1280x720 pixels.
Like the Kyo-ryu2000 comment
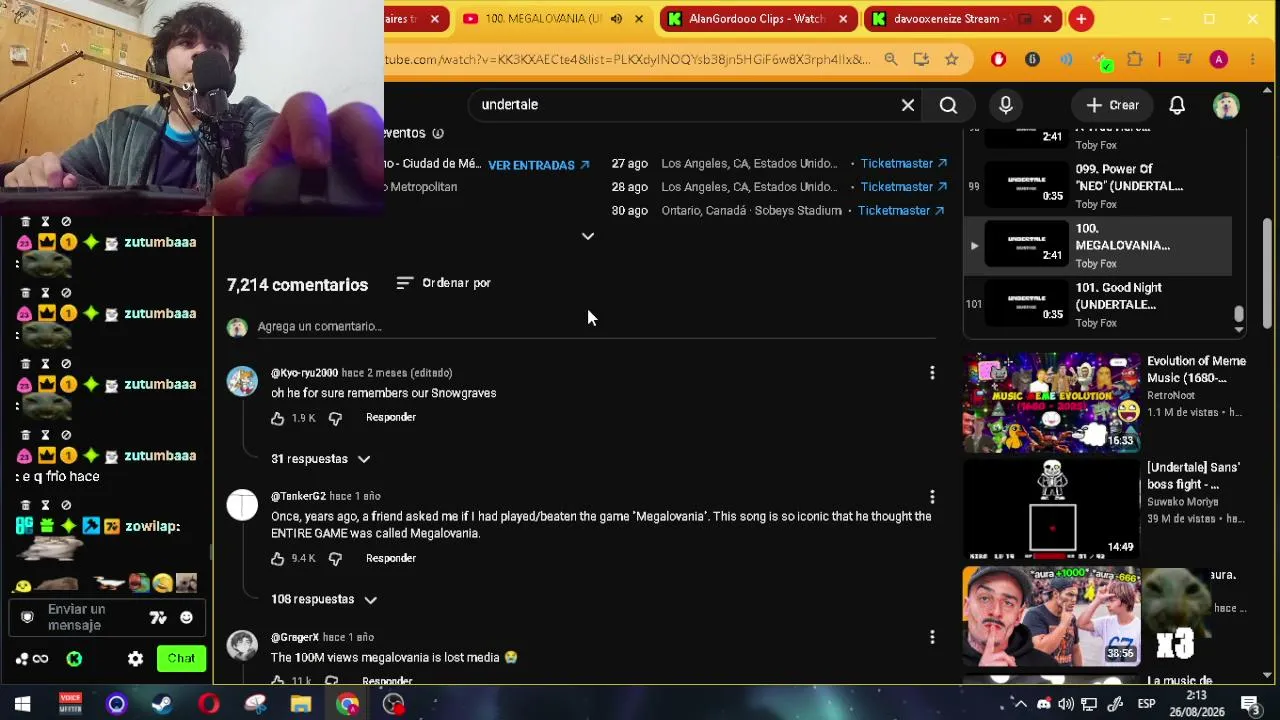tap(278, 418)
